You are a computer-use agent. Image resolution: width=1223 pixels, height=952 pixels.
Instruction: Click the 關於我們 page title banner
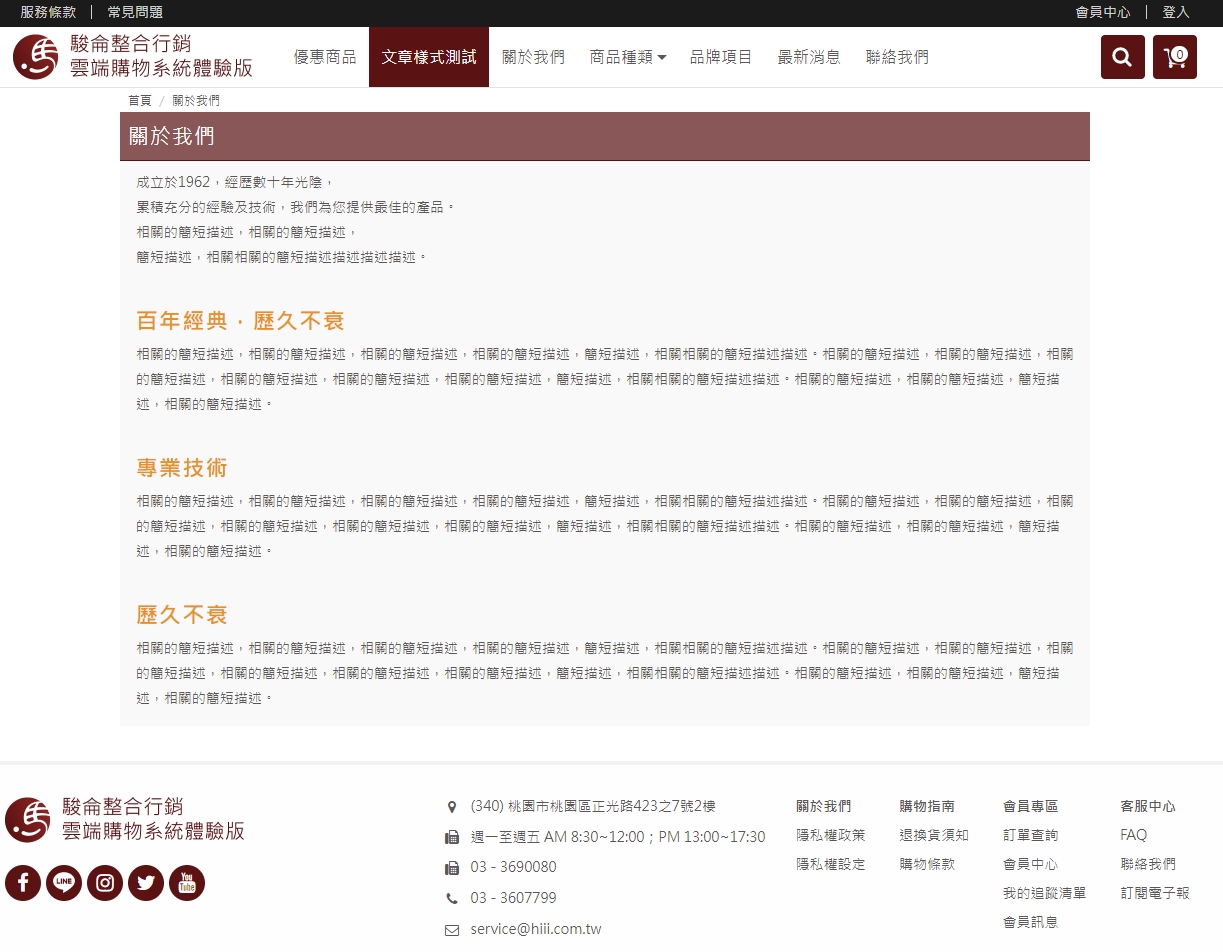pyautogui.click(x=605, y=136)
